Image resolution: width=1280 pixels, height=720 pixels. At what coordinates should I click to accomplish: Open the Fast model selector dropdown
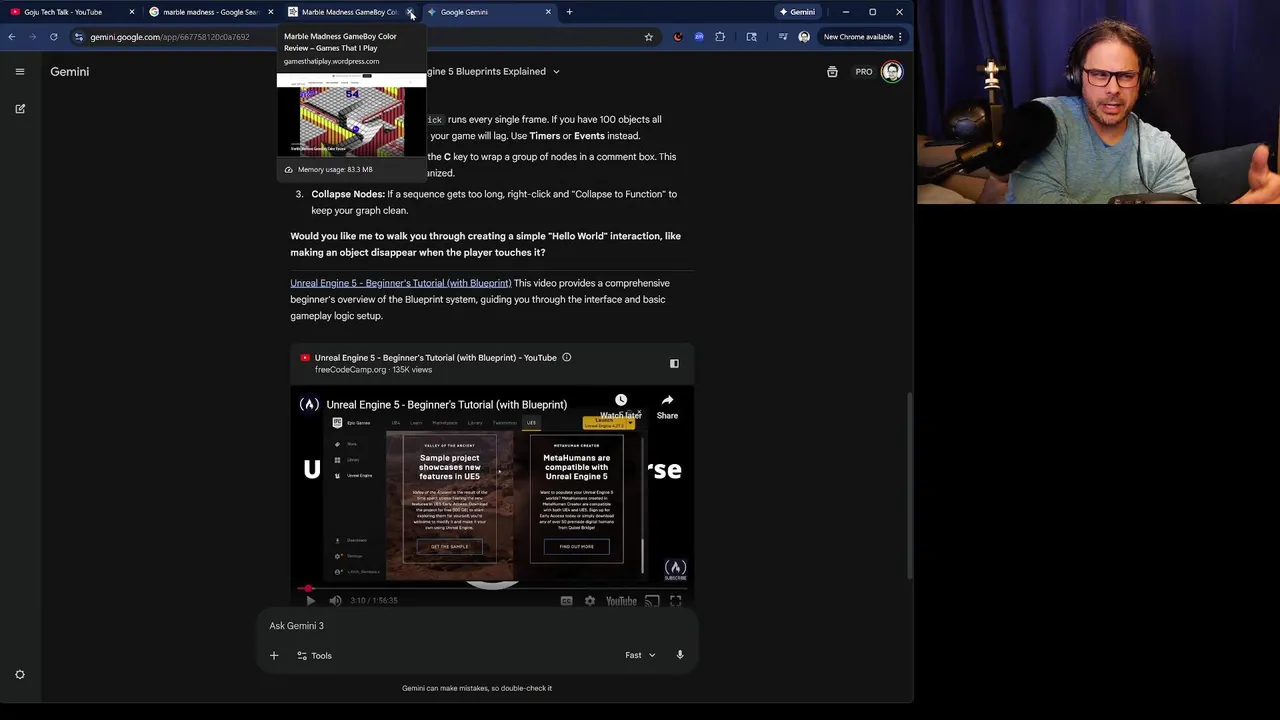(641, 656)
